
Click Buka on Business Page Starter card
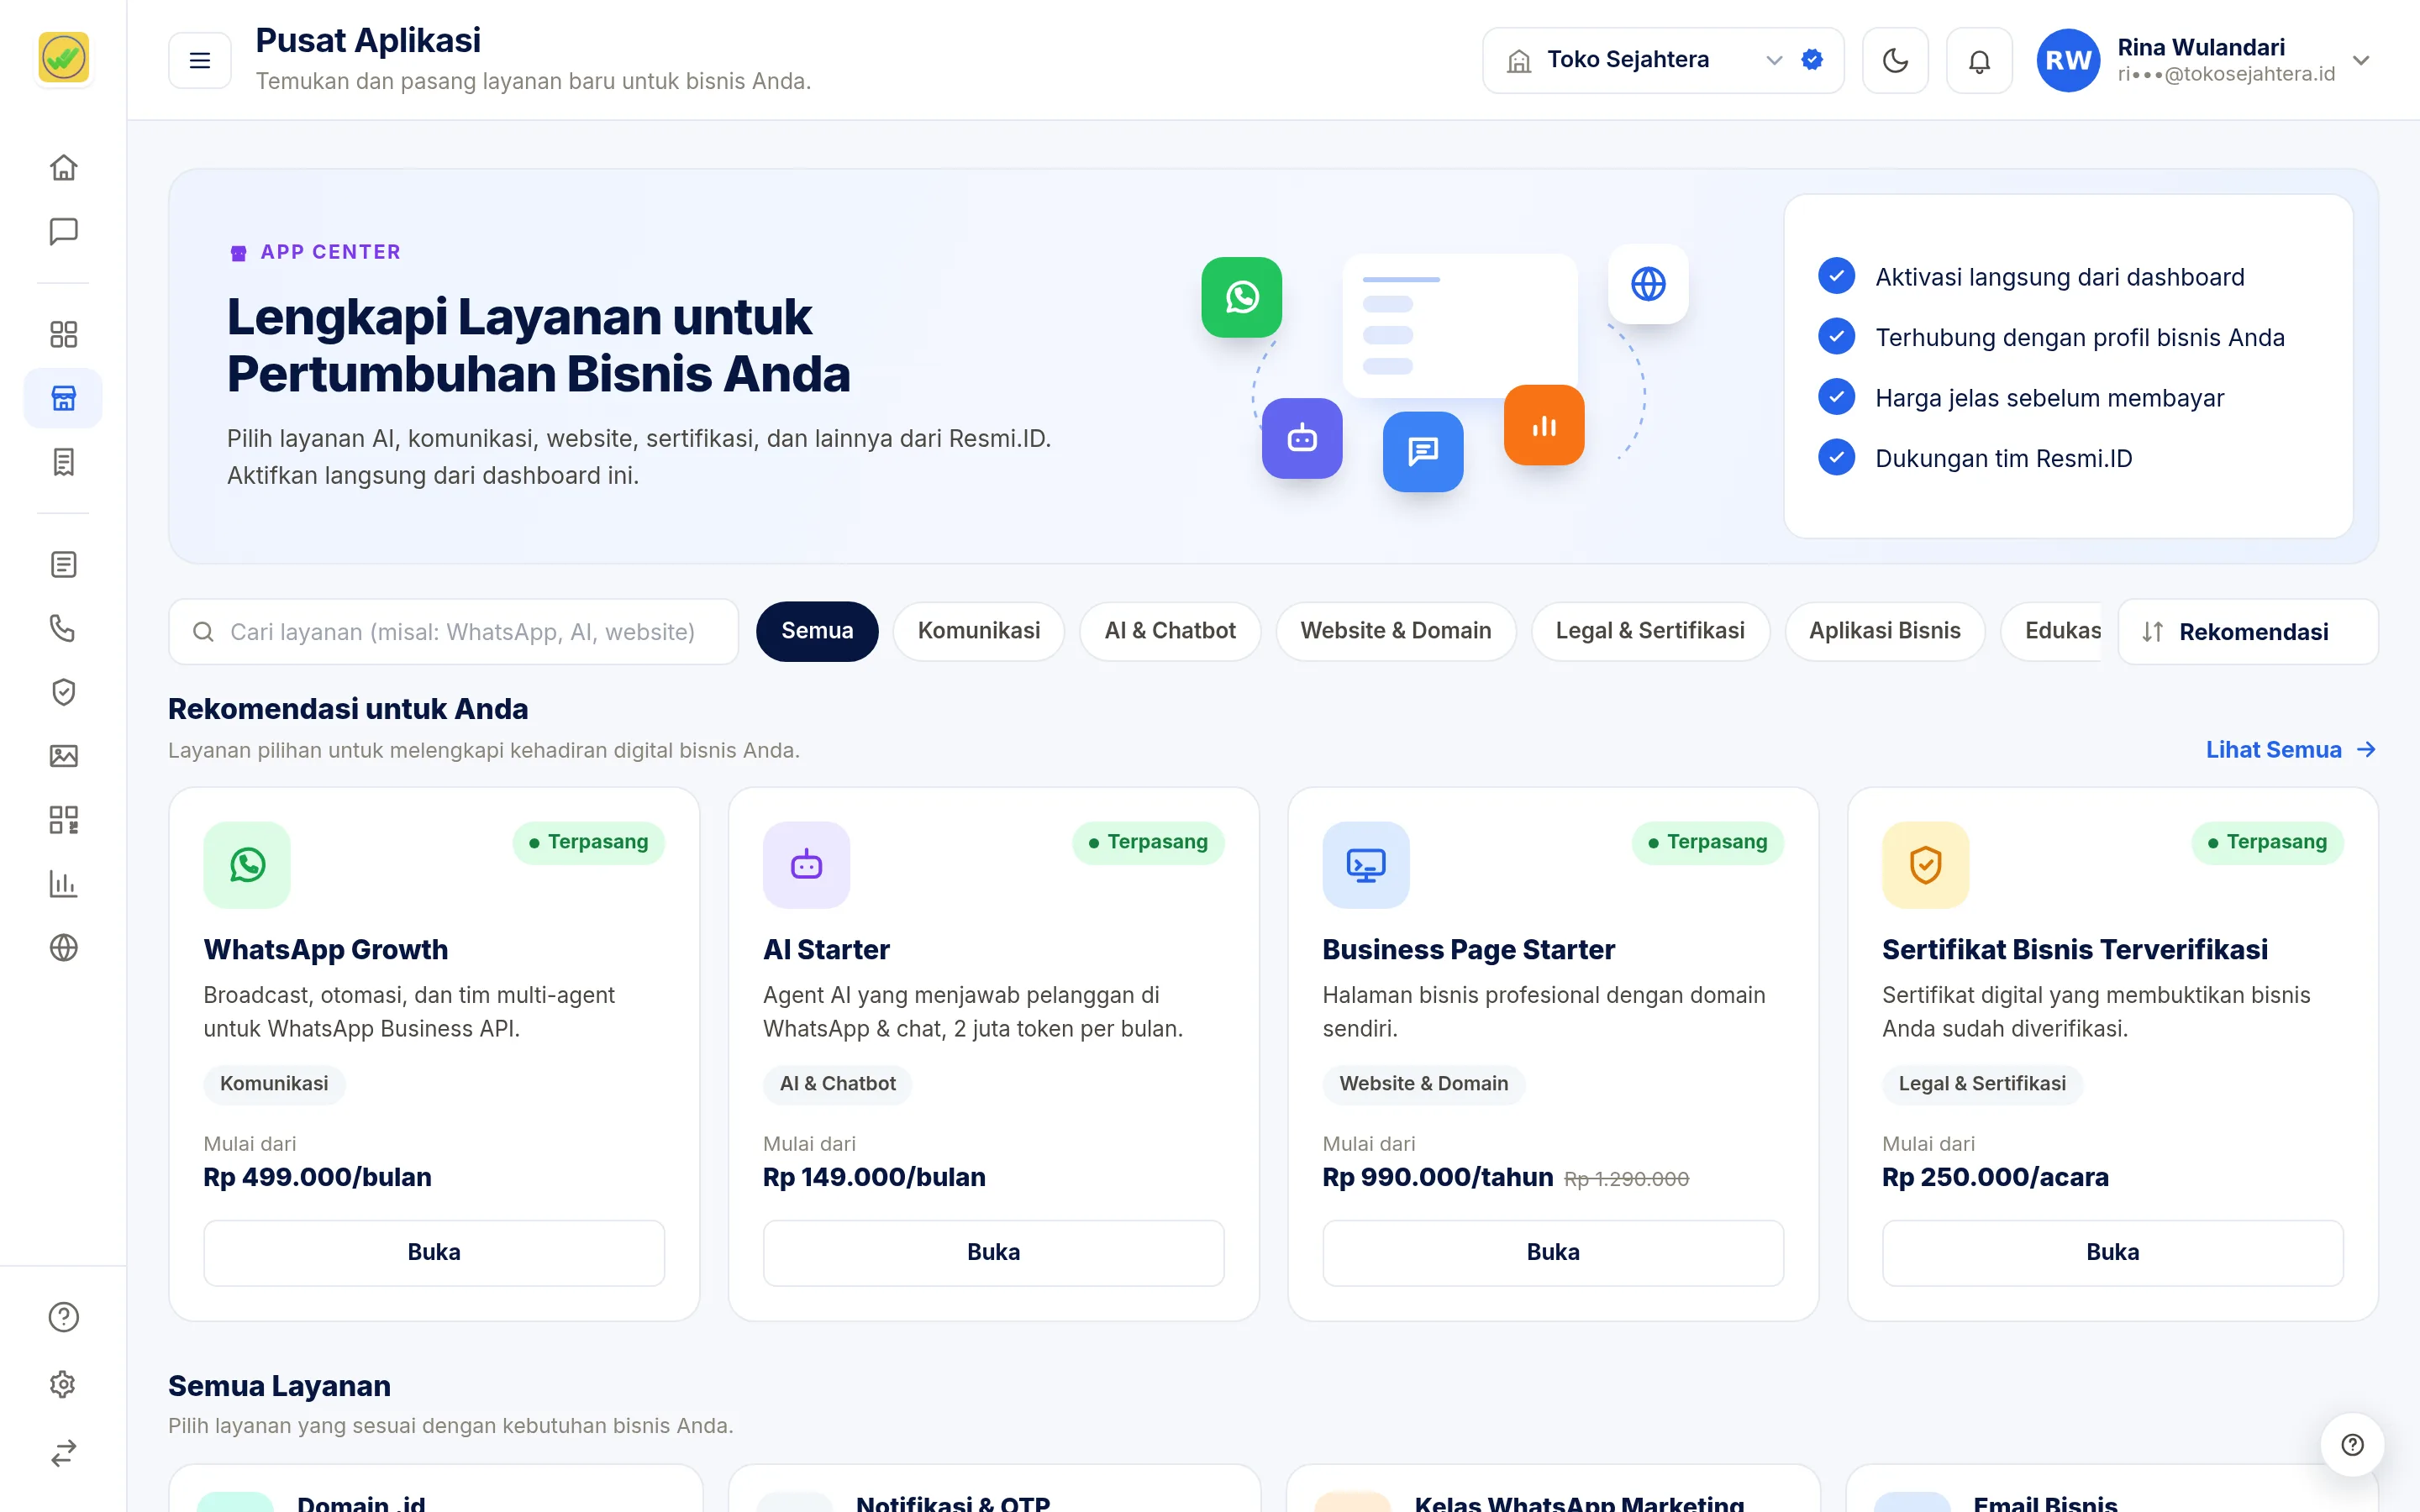1553,1253
